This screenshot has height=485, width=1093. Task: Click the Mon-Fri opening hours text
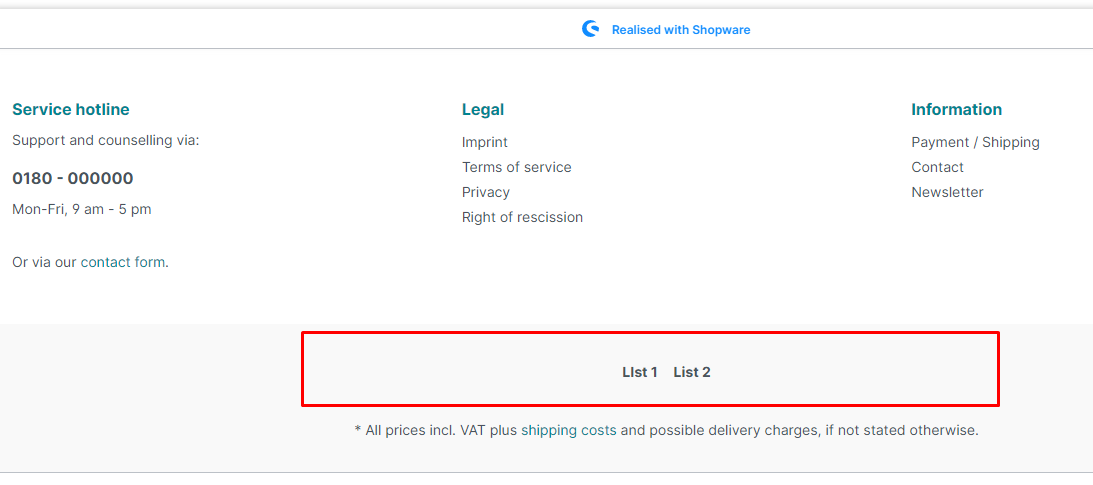click(82, 209)
